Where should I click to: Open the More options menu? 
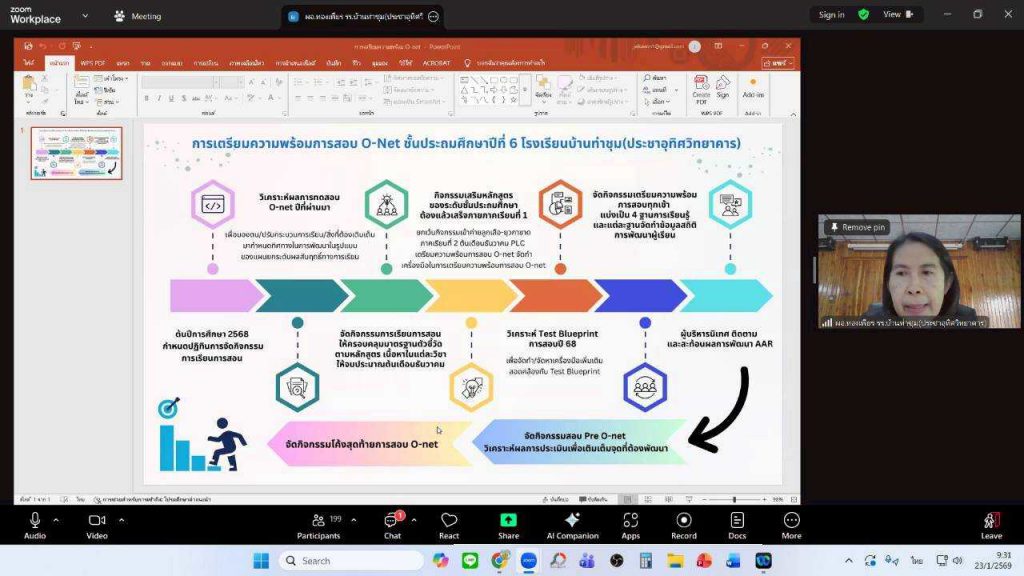pyautogui.click(x=792, y=524)
